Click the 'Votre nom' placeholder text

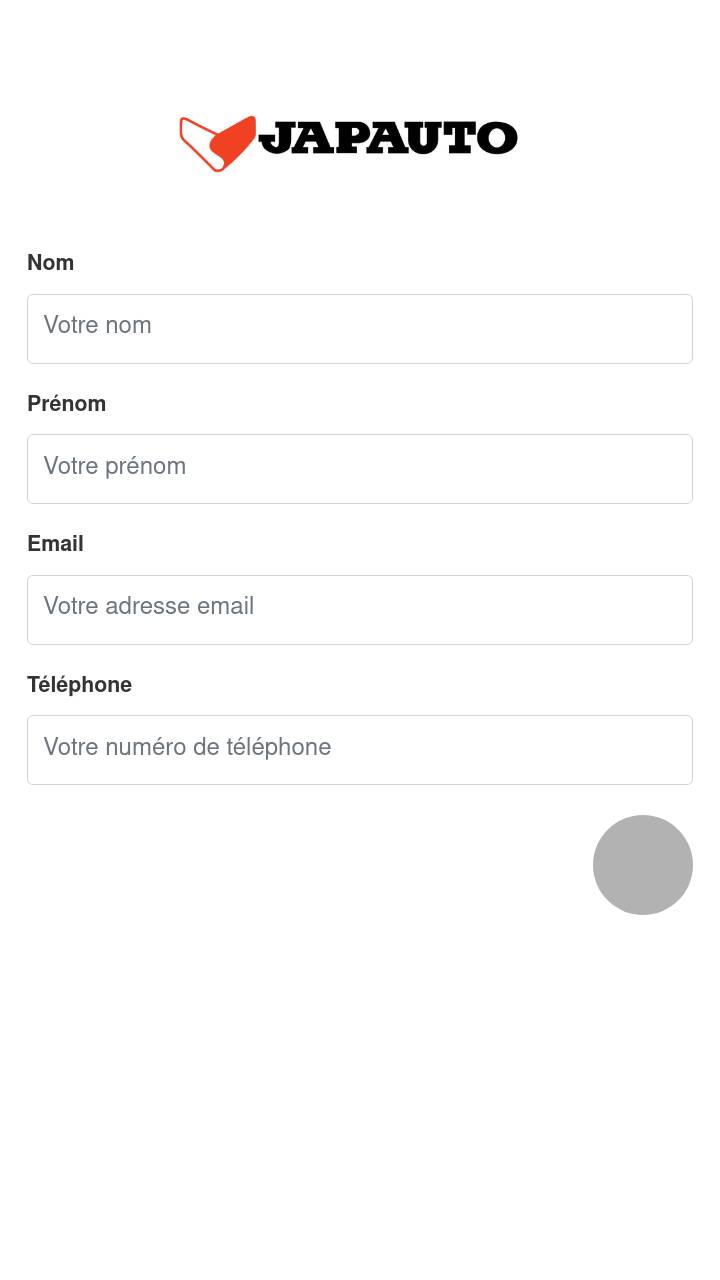(x=98, y=326)
